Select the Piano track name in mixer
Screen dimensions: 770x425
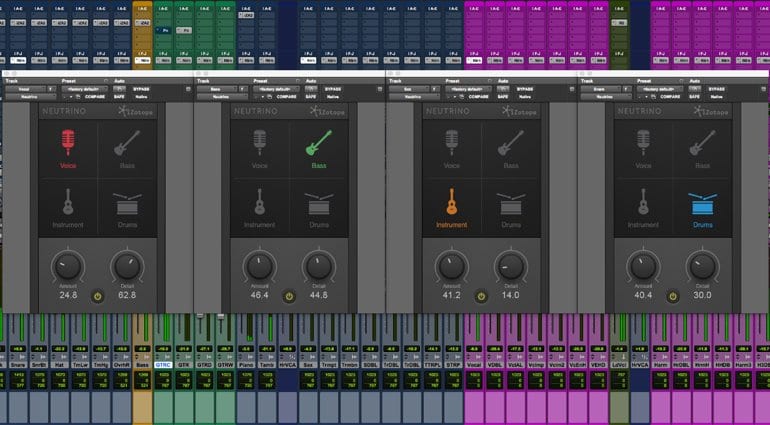[246, 365]
